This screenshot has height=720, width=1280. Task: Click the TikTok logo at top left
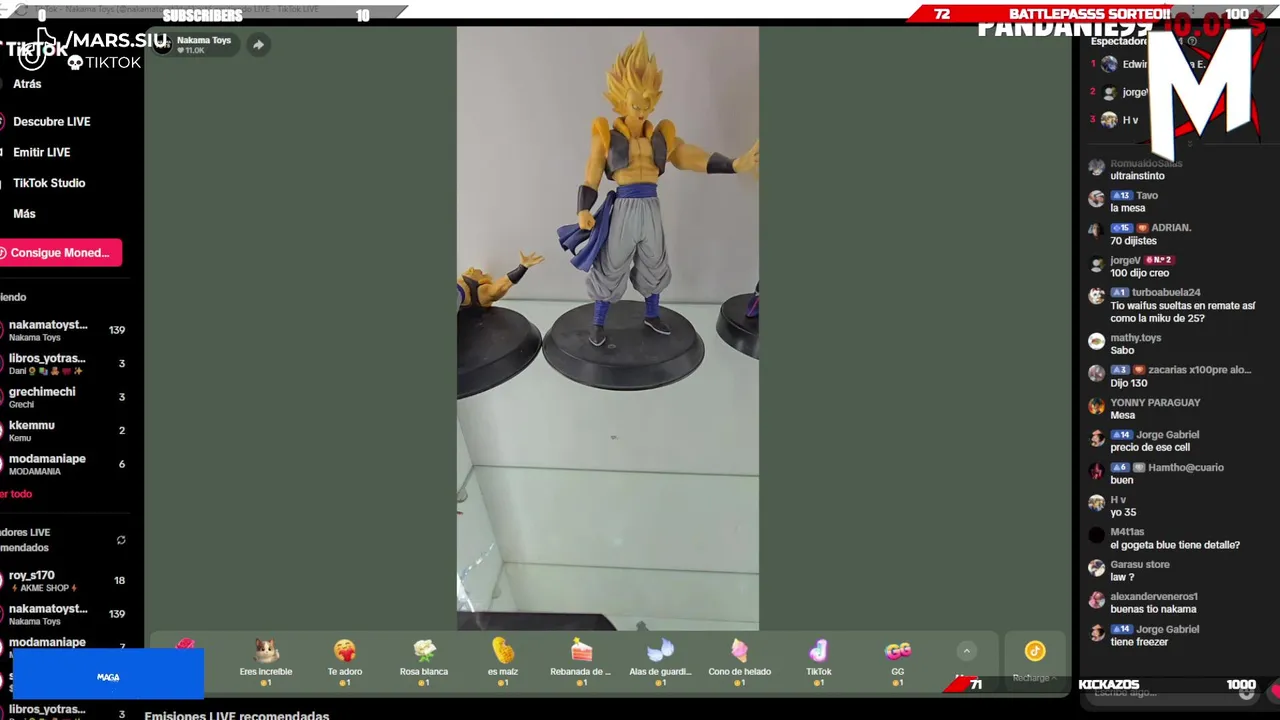tap(35, 49)
